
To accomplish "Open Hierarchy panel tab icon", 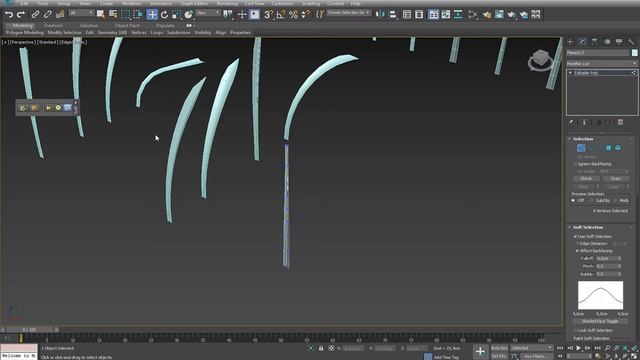I will pos(595,42).
